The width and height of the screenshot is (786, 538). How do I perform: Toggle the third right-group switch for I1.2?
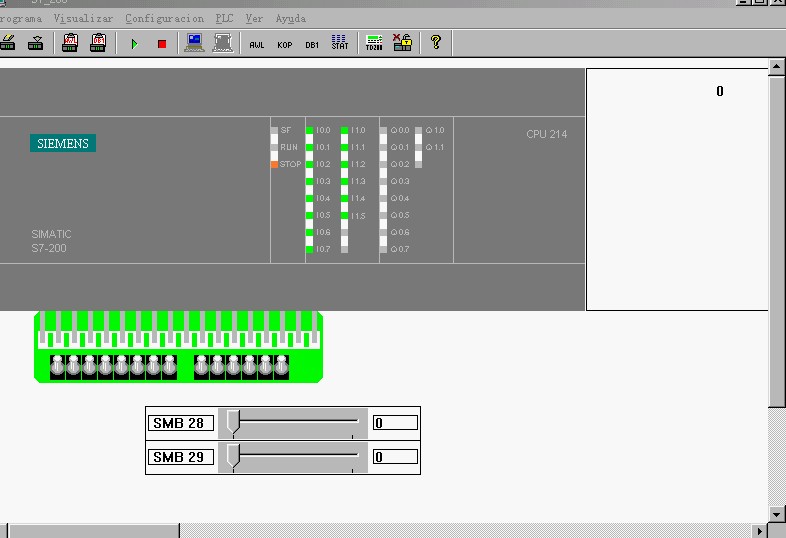pos(233,366)
